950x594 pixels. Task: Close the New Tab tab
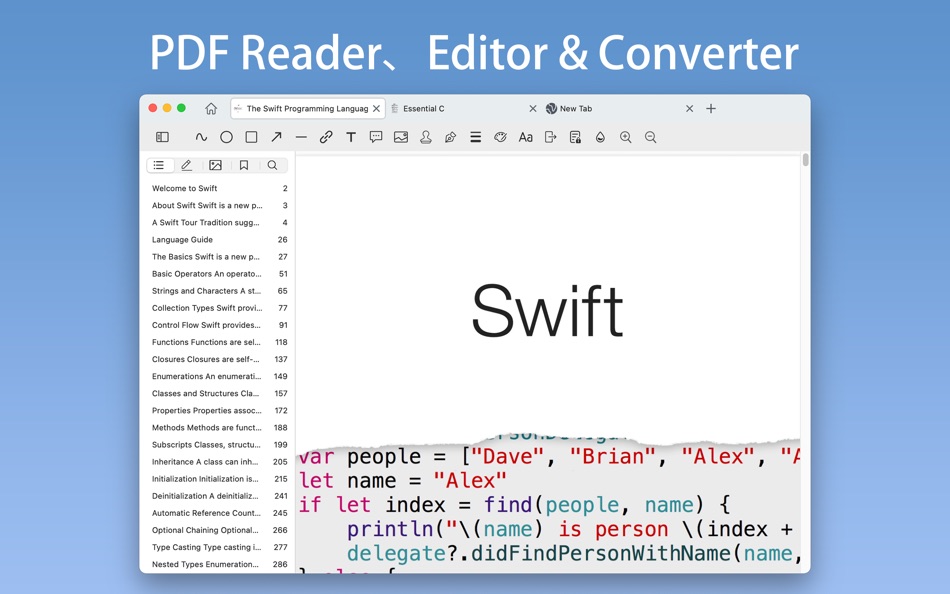pos(689,108)
